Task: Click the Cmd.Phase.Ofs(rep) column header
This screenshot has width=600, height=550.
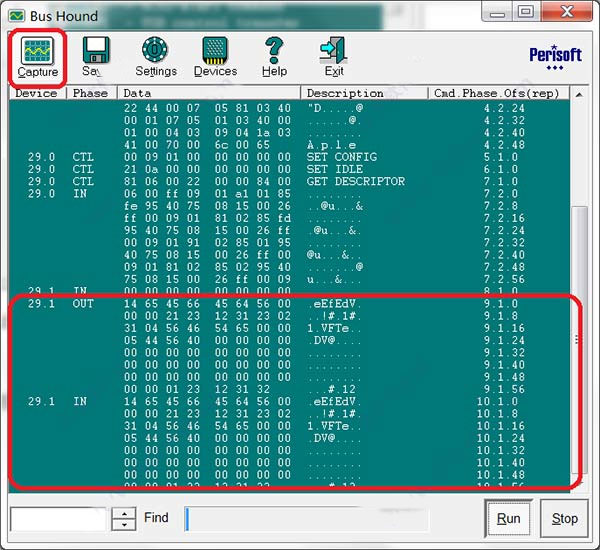Action: coord(498,93)
